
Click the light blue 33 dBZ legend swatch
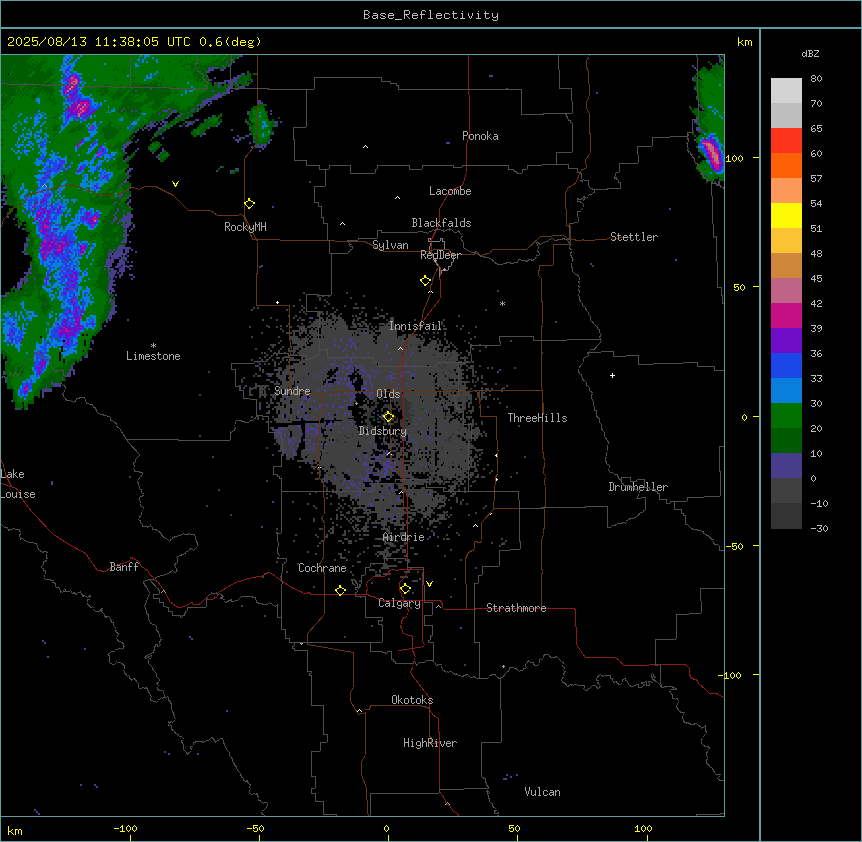(786, 391)
